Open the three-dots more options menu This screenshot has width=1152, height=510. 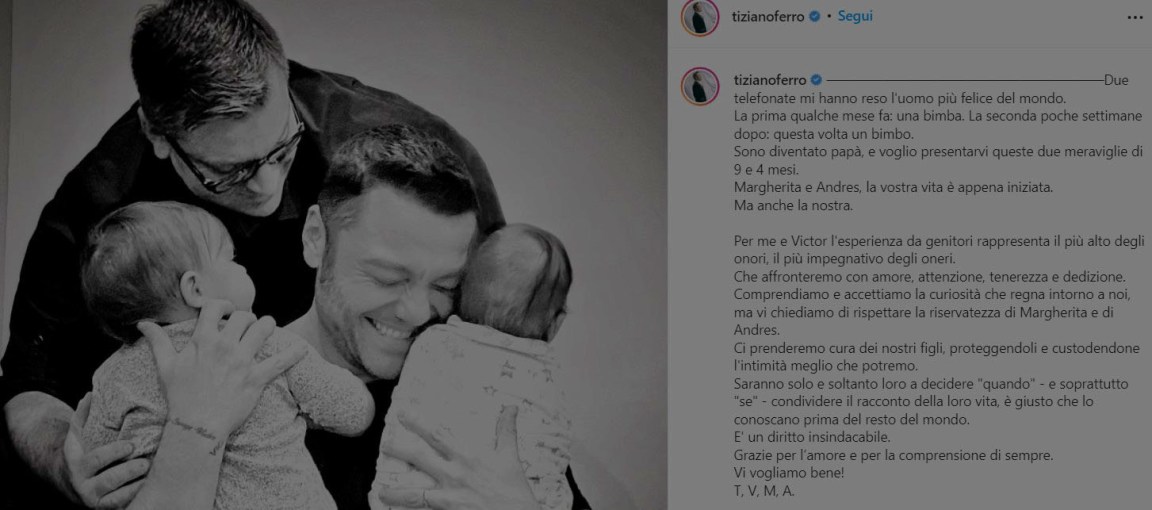pyautogui.click(x=1134, y=17)
